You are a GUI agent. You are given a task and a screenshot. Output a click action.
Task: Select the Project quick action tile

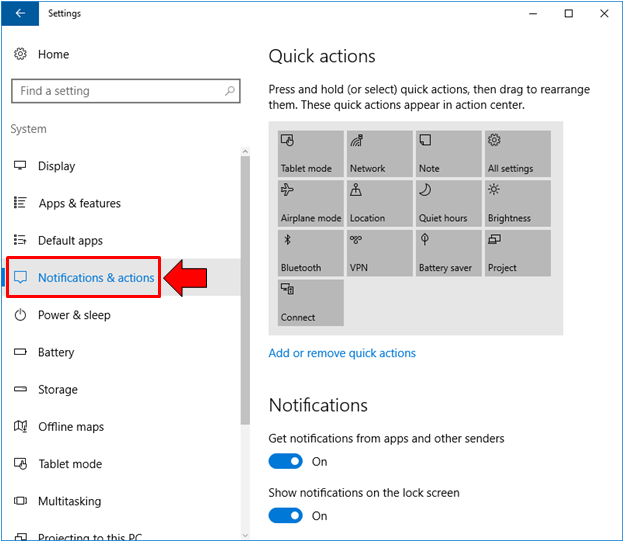(x=517, y=253)
